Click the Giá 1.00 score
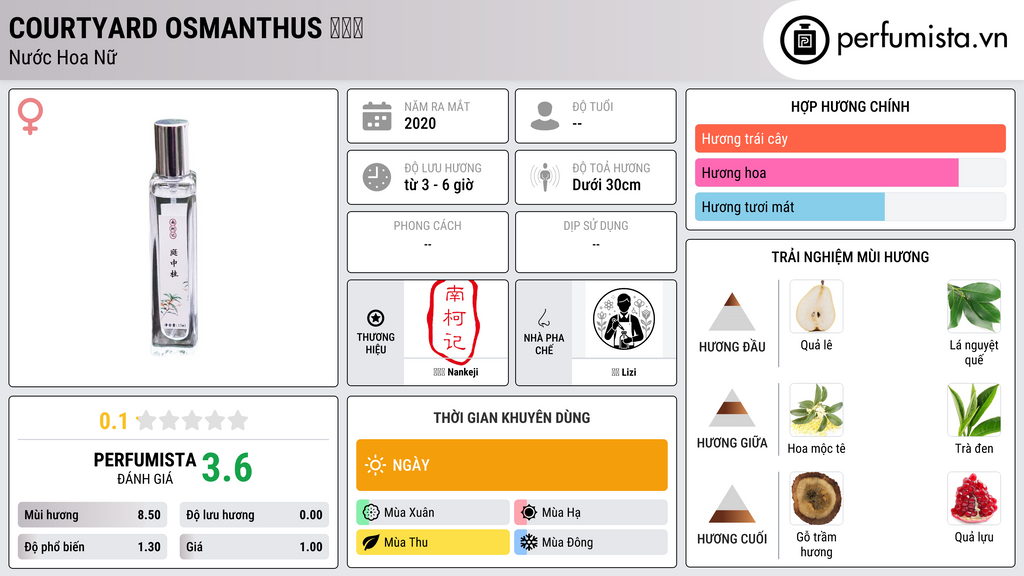The width and height of the screenshot is (1024, 576). coord(254,547)
